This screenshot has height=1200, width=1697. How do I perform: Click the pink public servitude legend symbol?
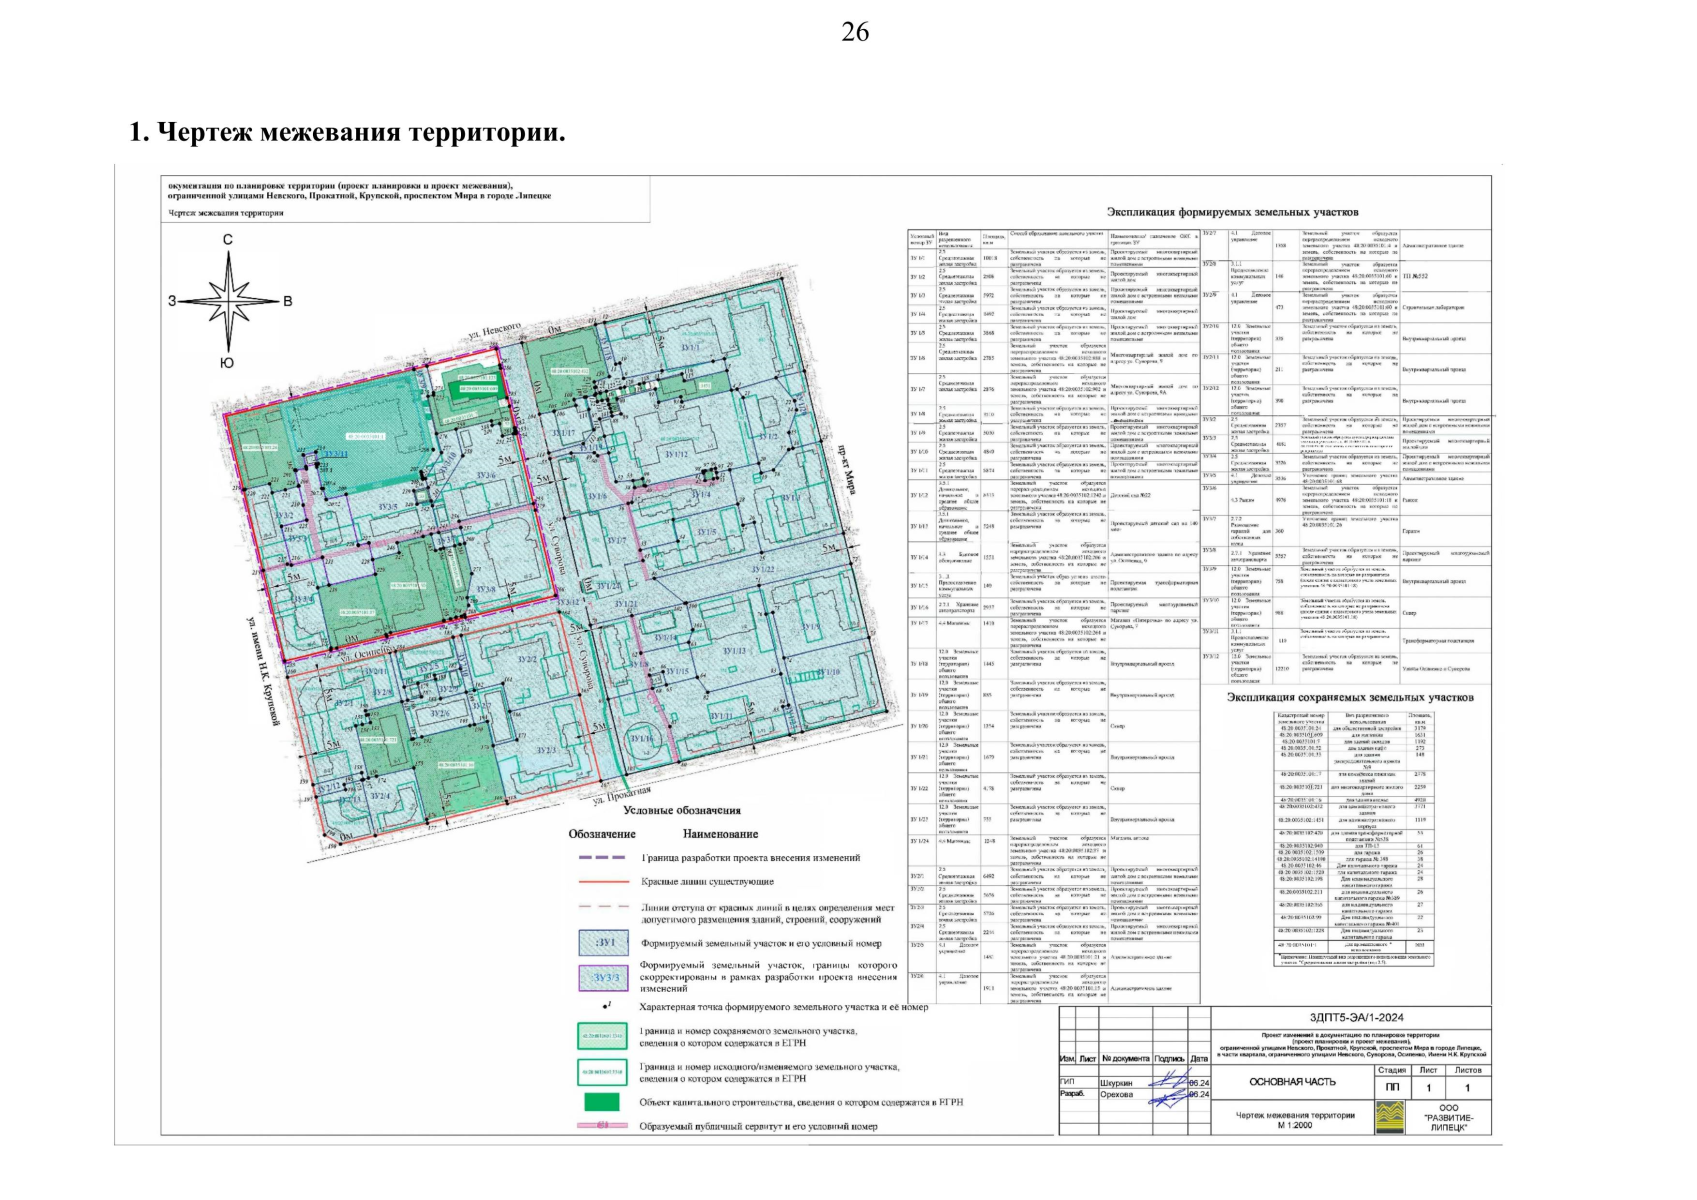tap(603, 1126)
